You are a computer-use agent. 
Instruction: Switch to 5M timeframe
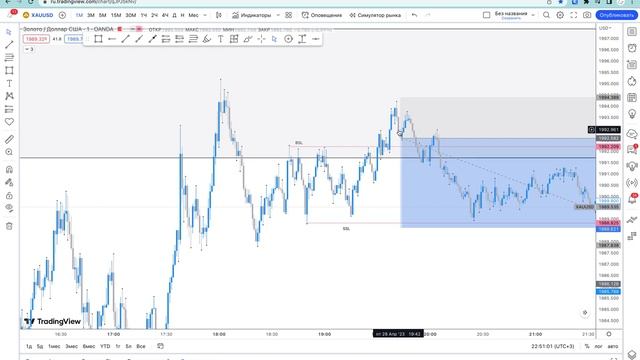point(102,15)
